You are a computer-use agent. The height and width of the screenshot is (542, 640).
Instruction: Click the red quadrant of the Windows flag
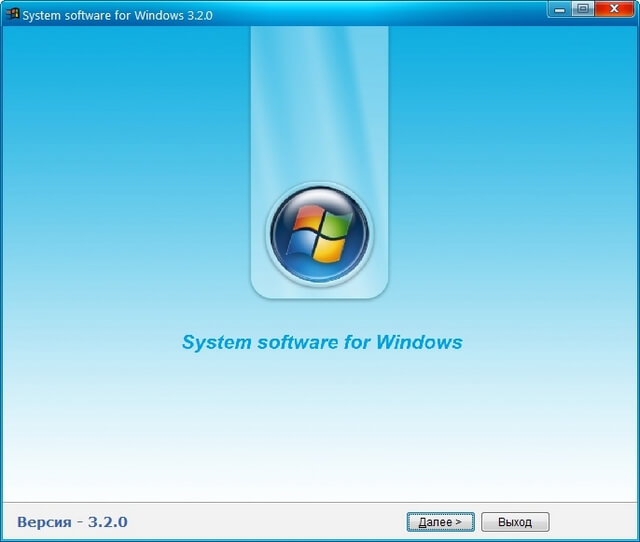[x=306, y=223]
